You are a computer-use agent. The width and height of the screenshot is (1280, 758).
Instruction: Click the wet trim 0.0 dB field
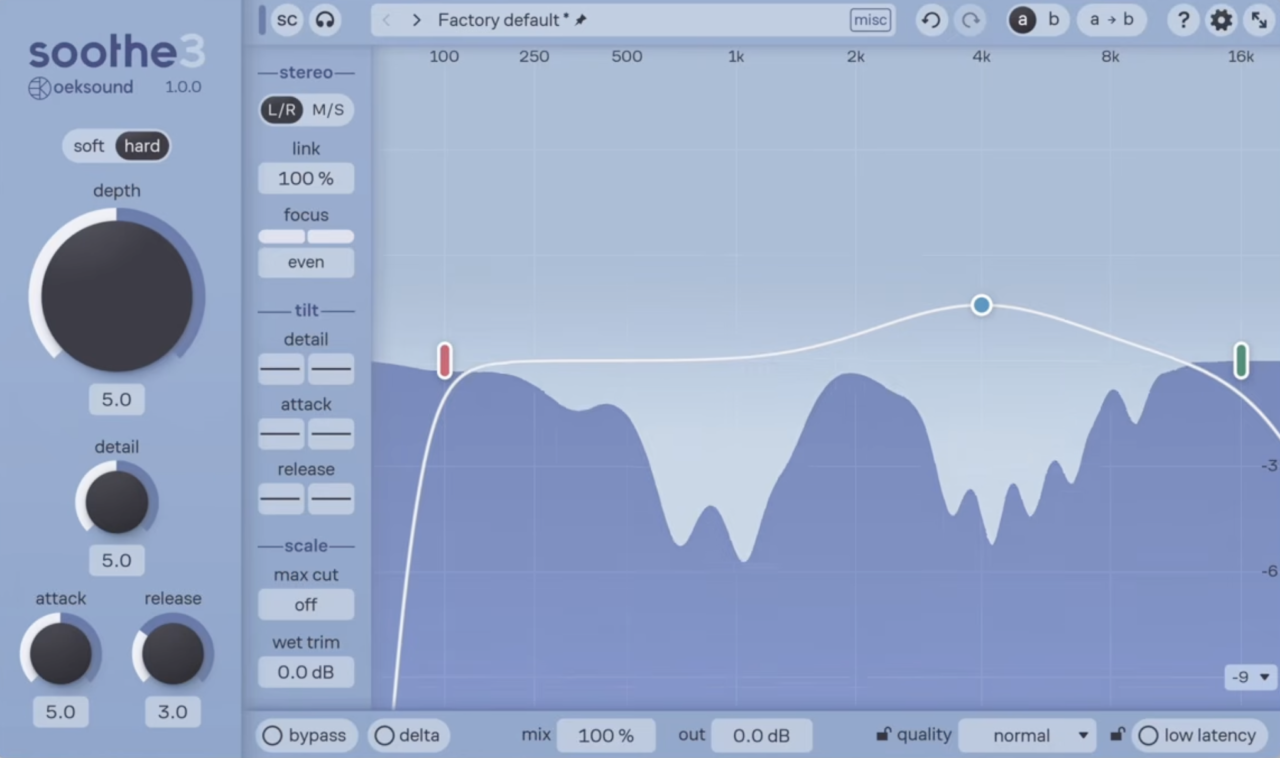tap(306, 672)
